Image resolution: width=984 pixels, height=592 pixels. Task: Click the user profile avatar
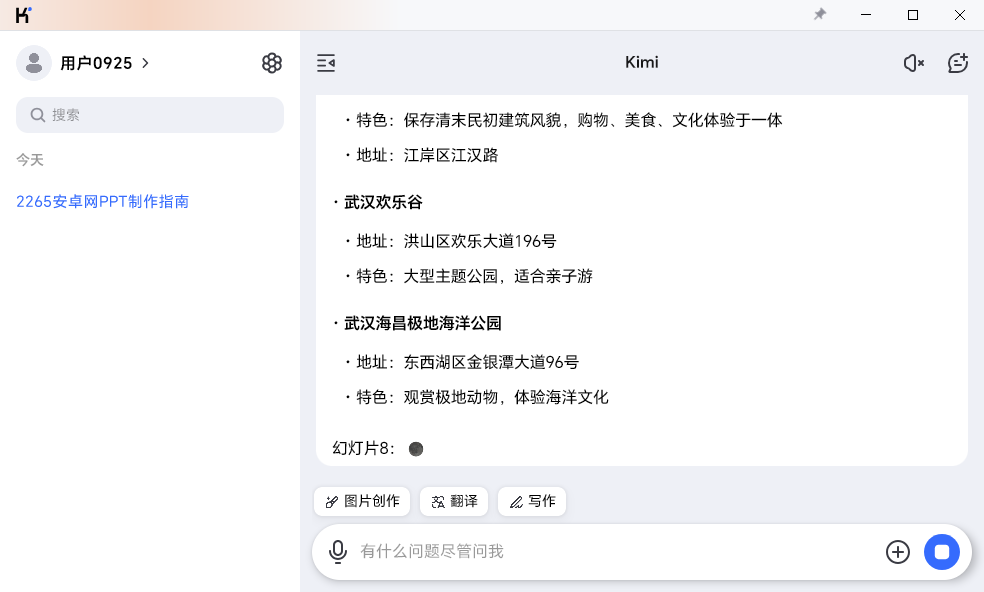(x=34, y=62)
